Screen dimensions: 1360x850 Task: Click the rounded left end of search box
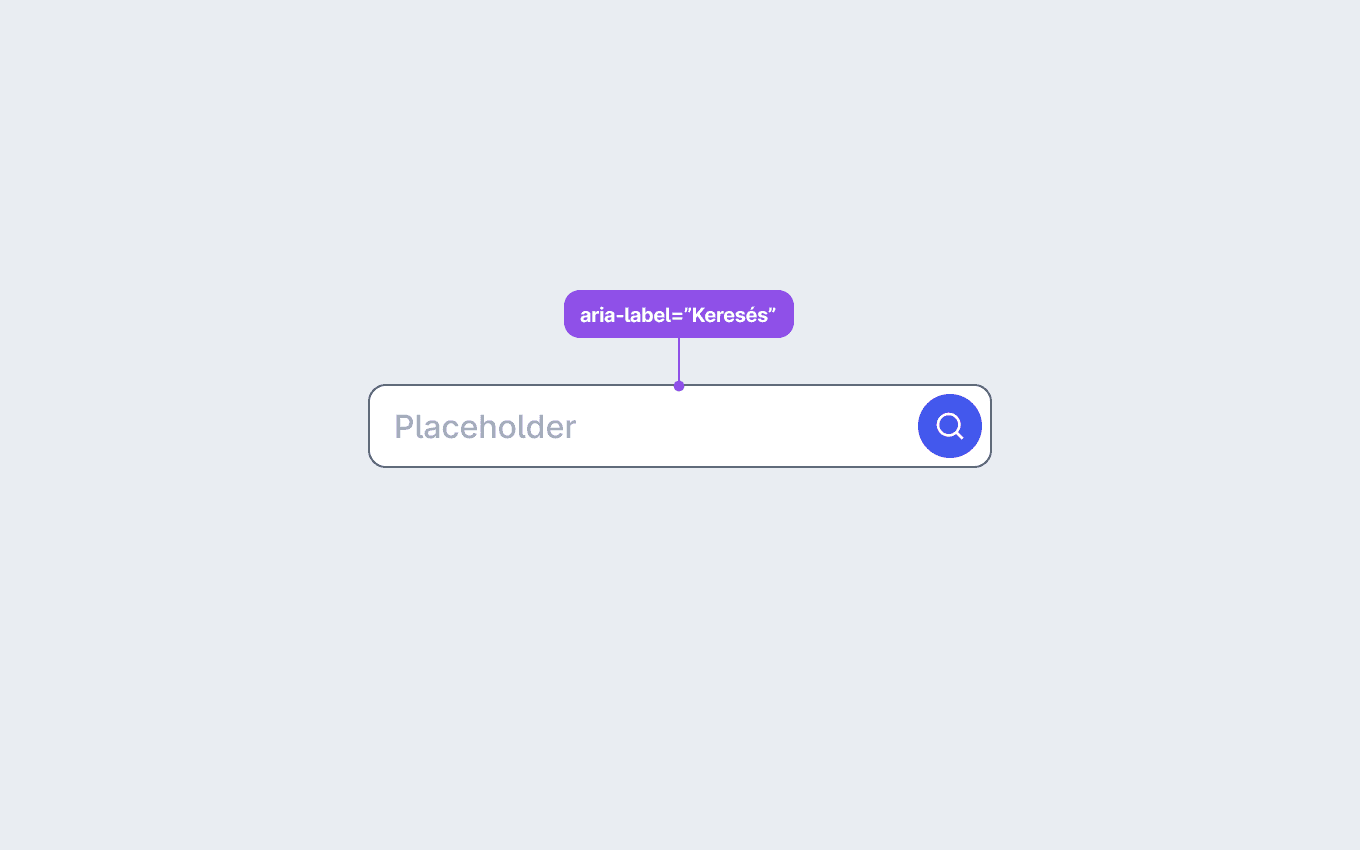tap(374, 426)
